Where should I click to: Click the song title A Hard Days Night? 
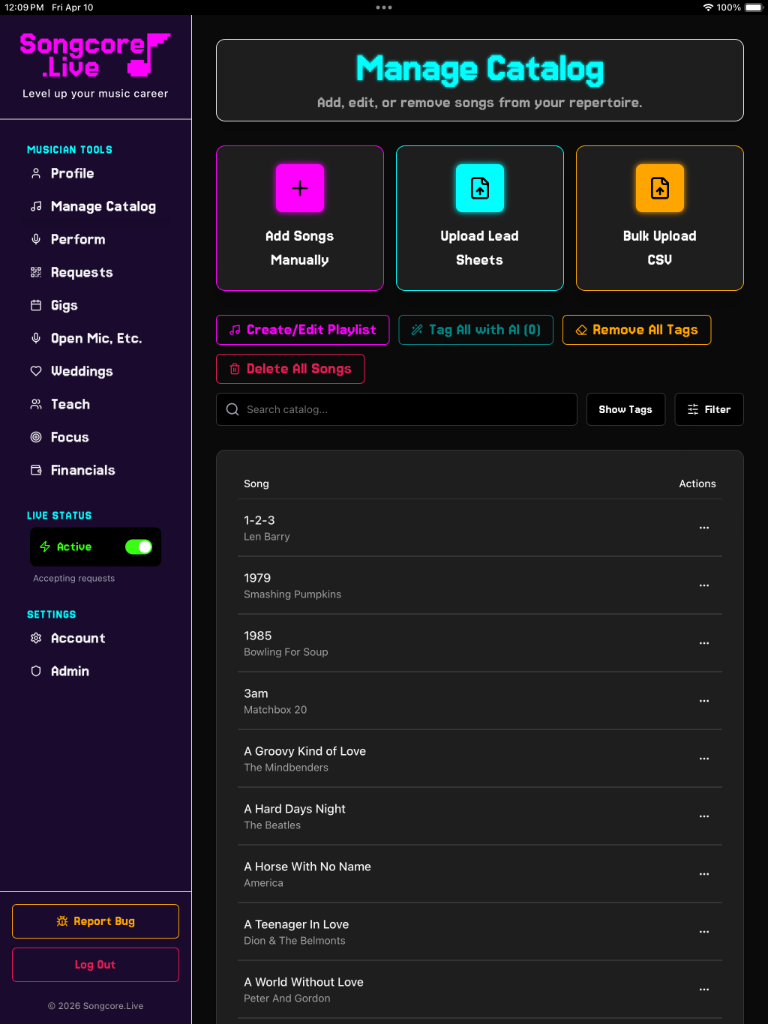[295, 809]
